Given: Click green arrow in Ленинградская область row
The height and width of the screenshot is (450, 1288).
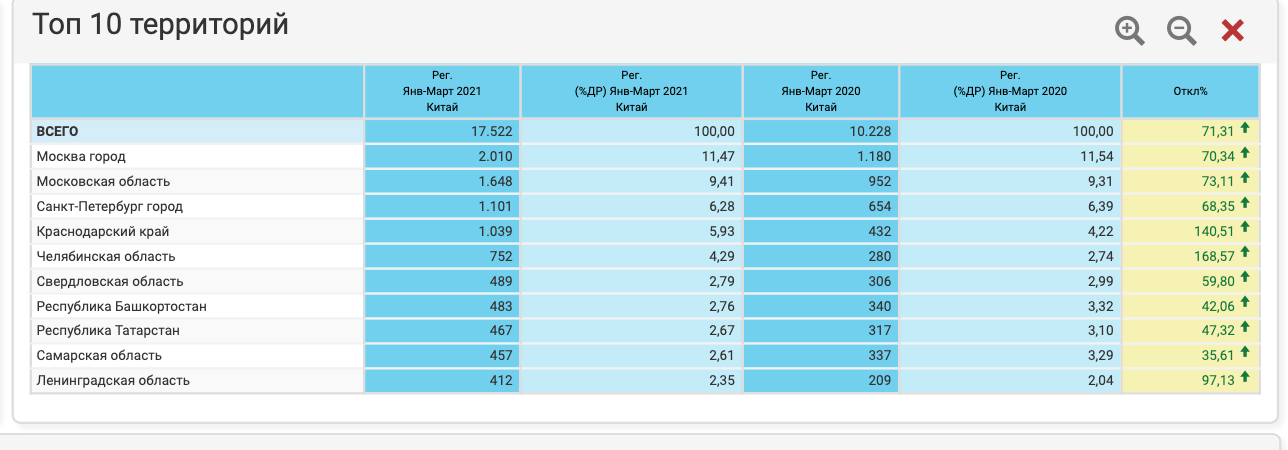Looking at the screenshot, I should click(x=1245, y=377).
